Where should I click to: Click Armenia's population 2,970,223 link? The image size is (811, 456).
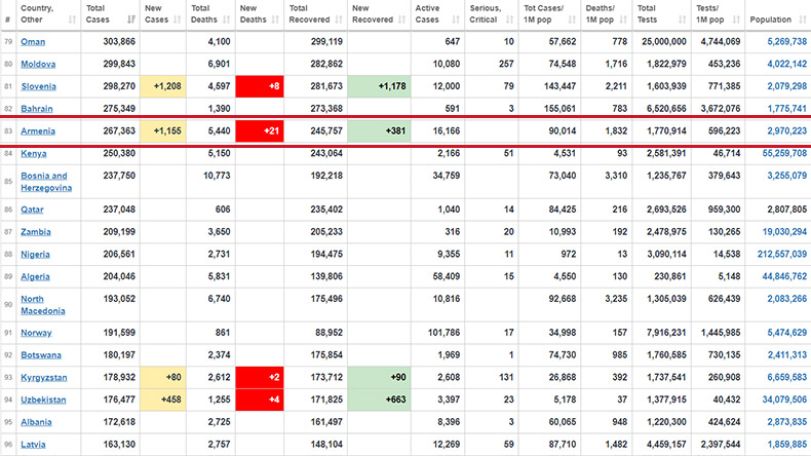point(787,131)
